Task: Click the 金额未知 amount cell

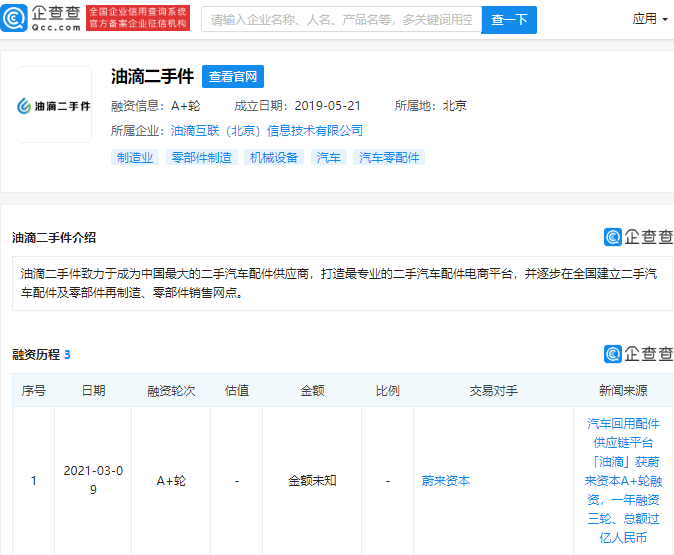Action: (x=312, y=481)
